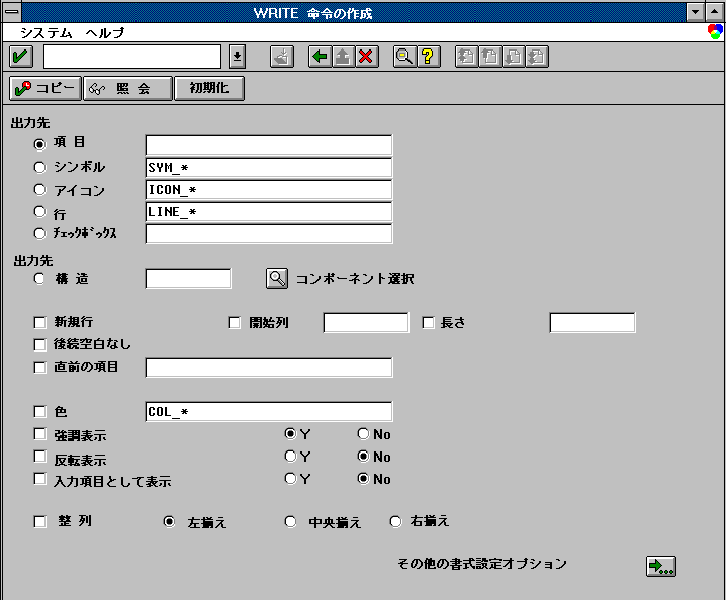The image size is (726, 602).
Task: Click the find magnifier toolbar icon
Action: [405, 57]
